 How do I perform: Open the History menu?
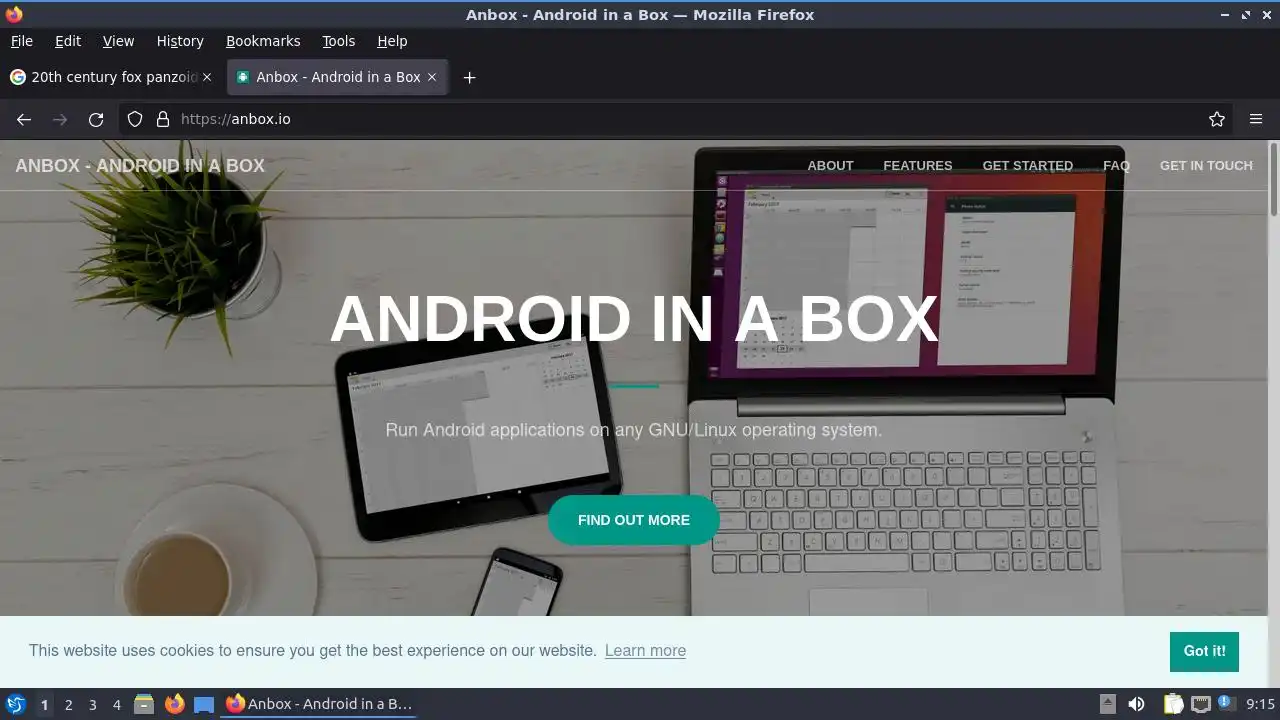click(x=180, y=41)
